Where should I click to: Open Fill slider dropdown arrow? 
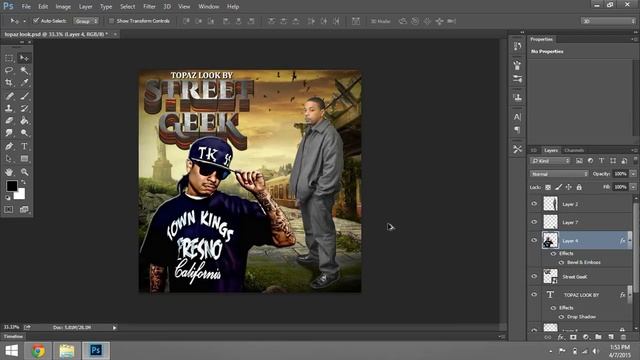tap(633, 187)
